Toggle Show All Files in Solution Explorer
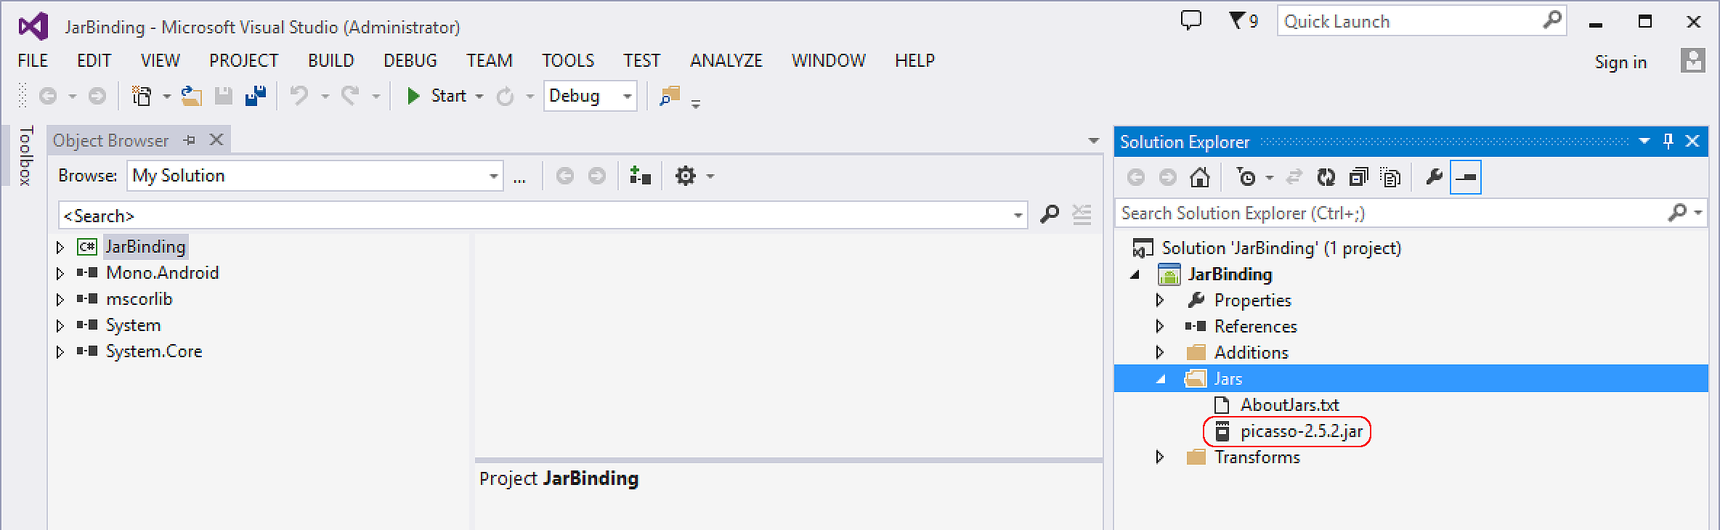 (1390, 177)
